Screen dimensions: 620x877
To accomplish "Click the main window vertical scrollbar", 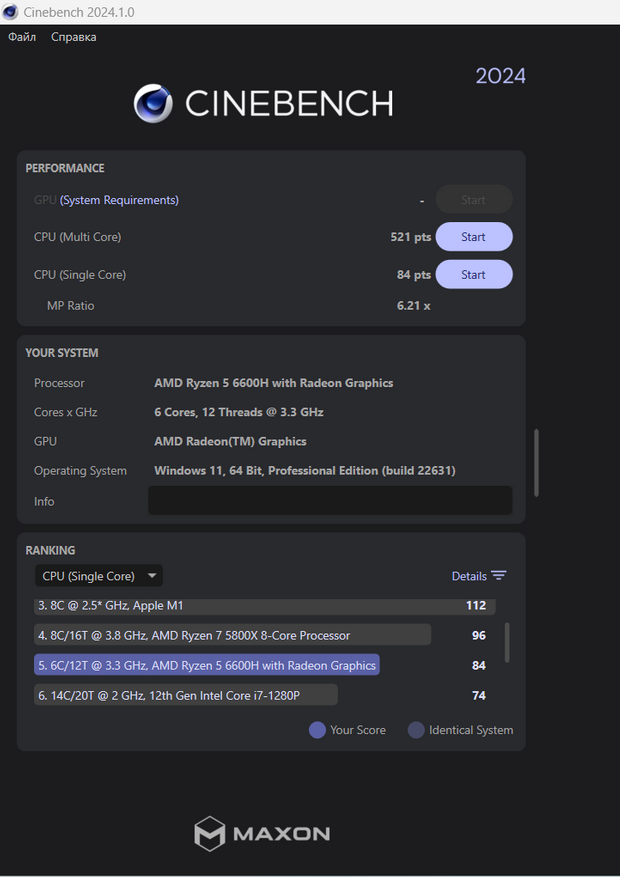I will pyautogui.click(x=537, y=462).
